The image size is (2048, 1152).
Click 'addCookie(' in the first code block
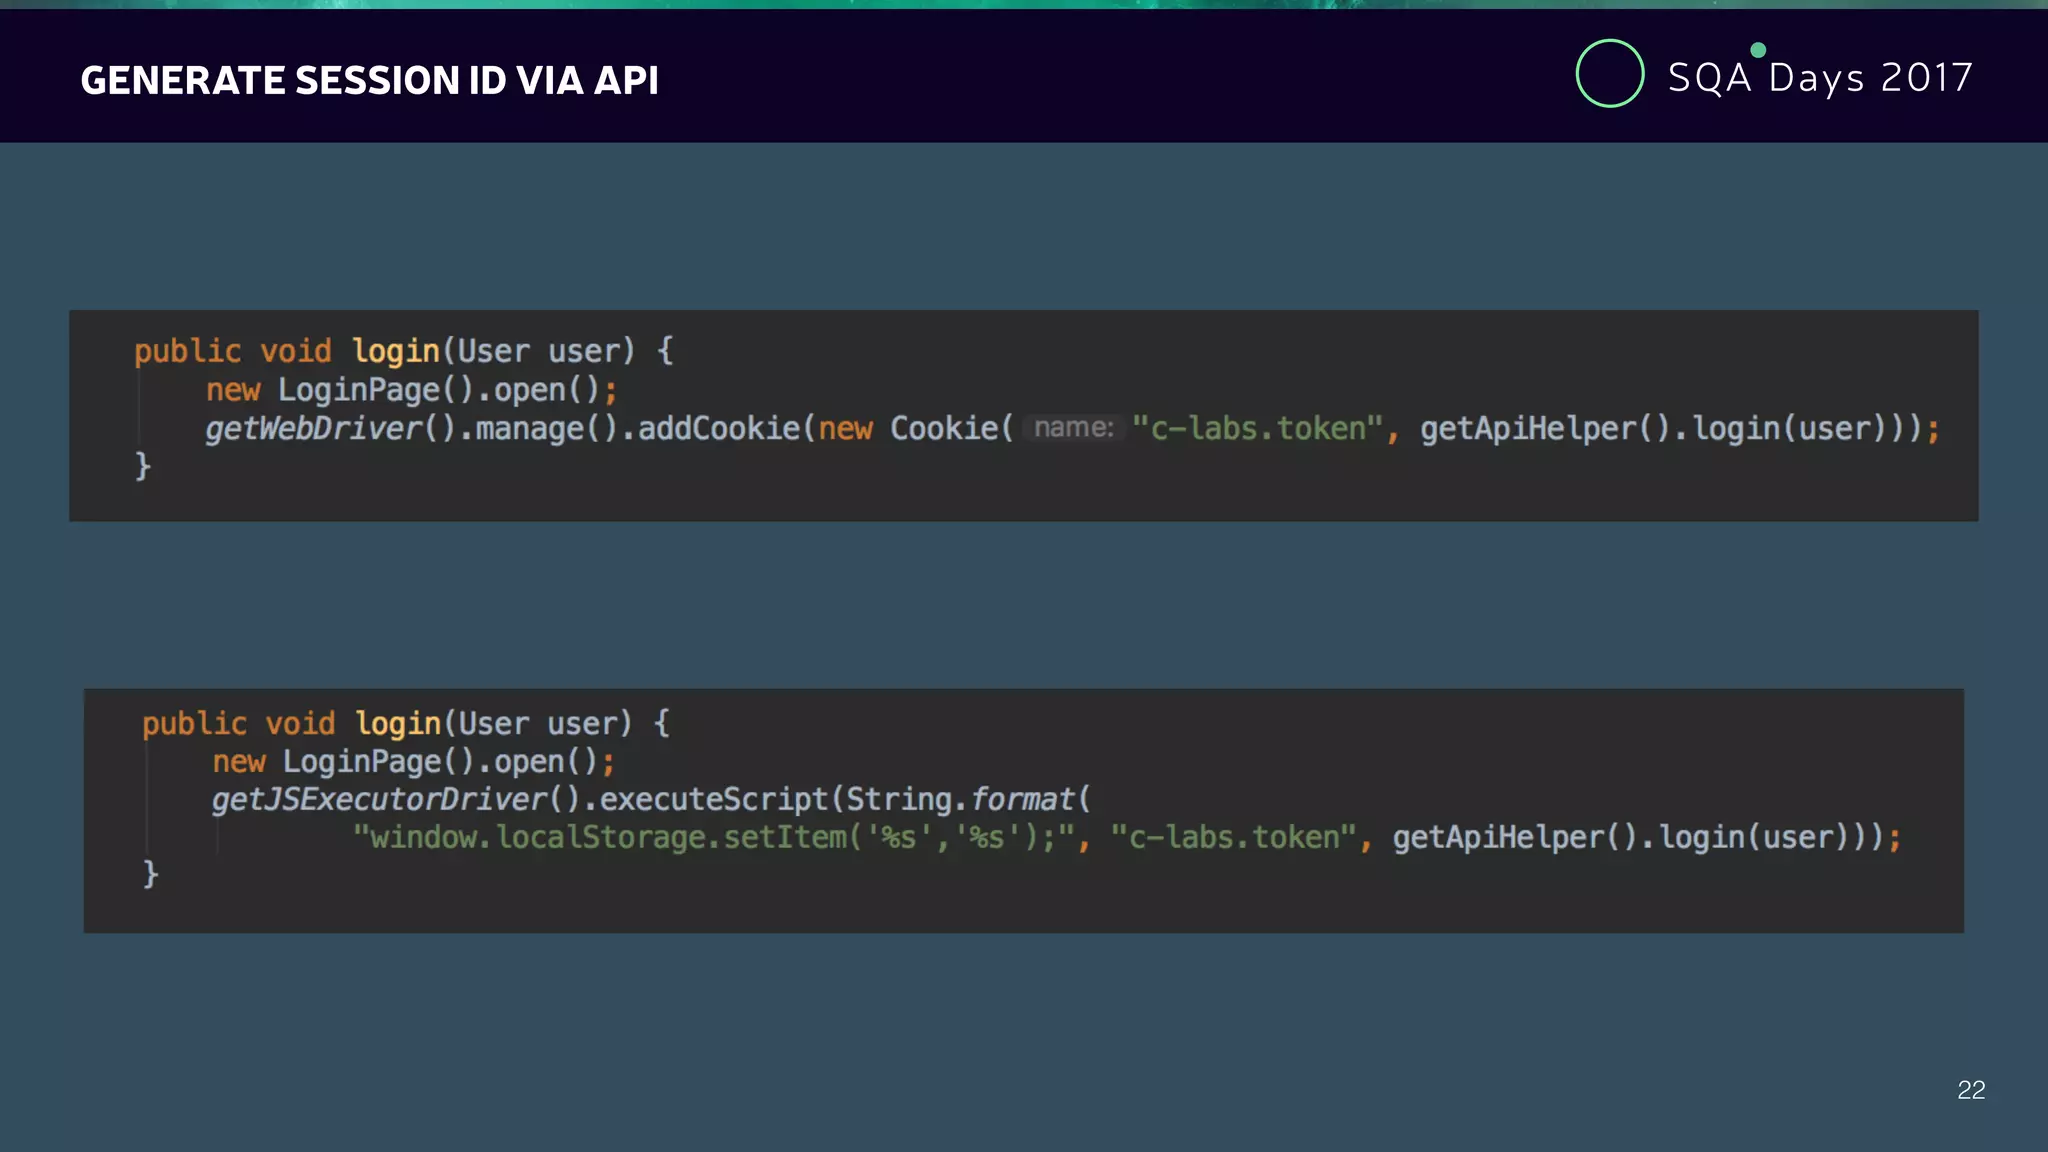[727, 428]
